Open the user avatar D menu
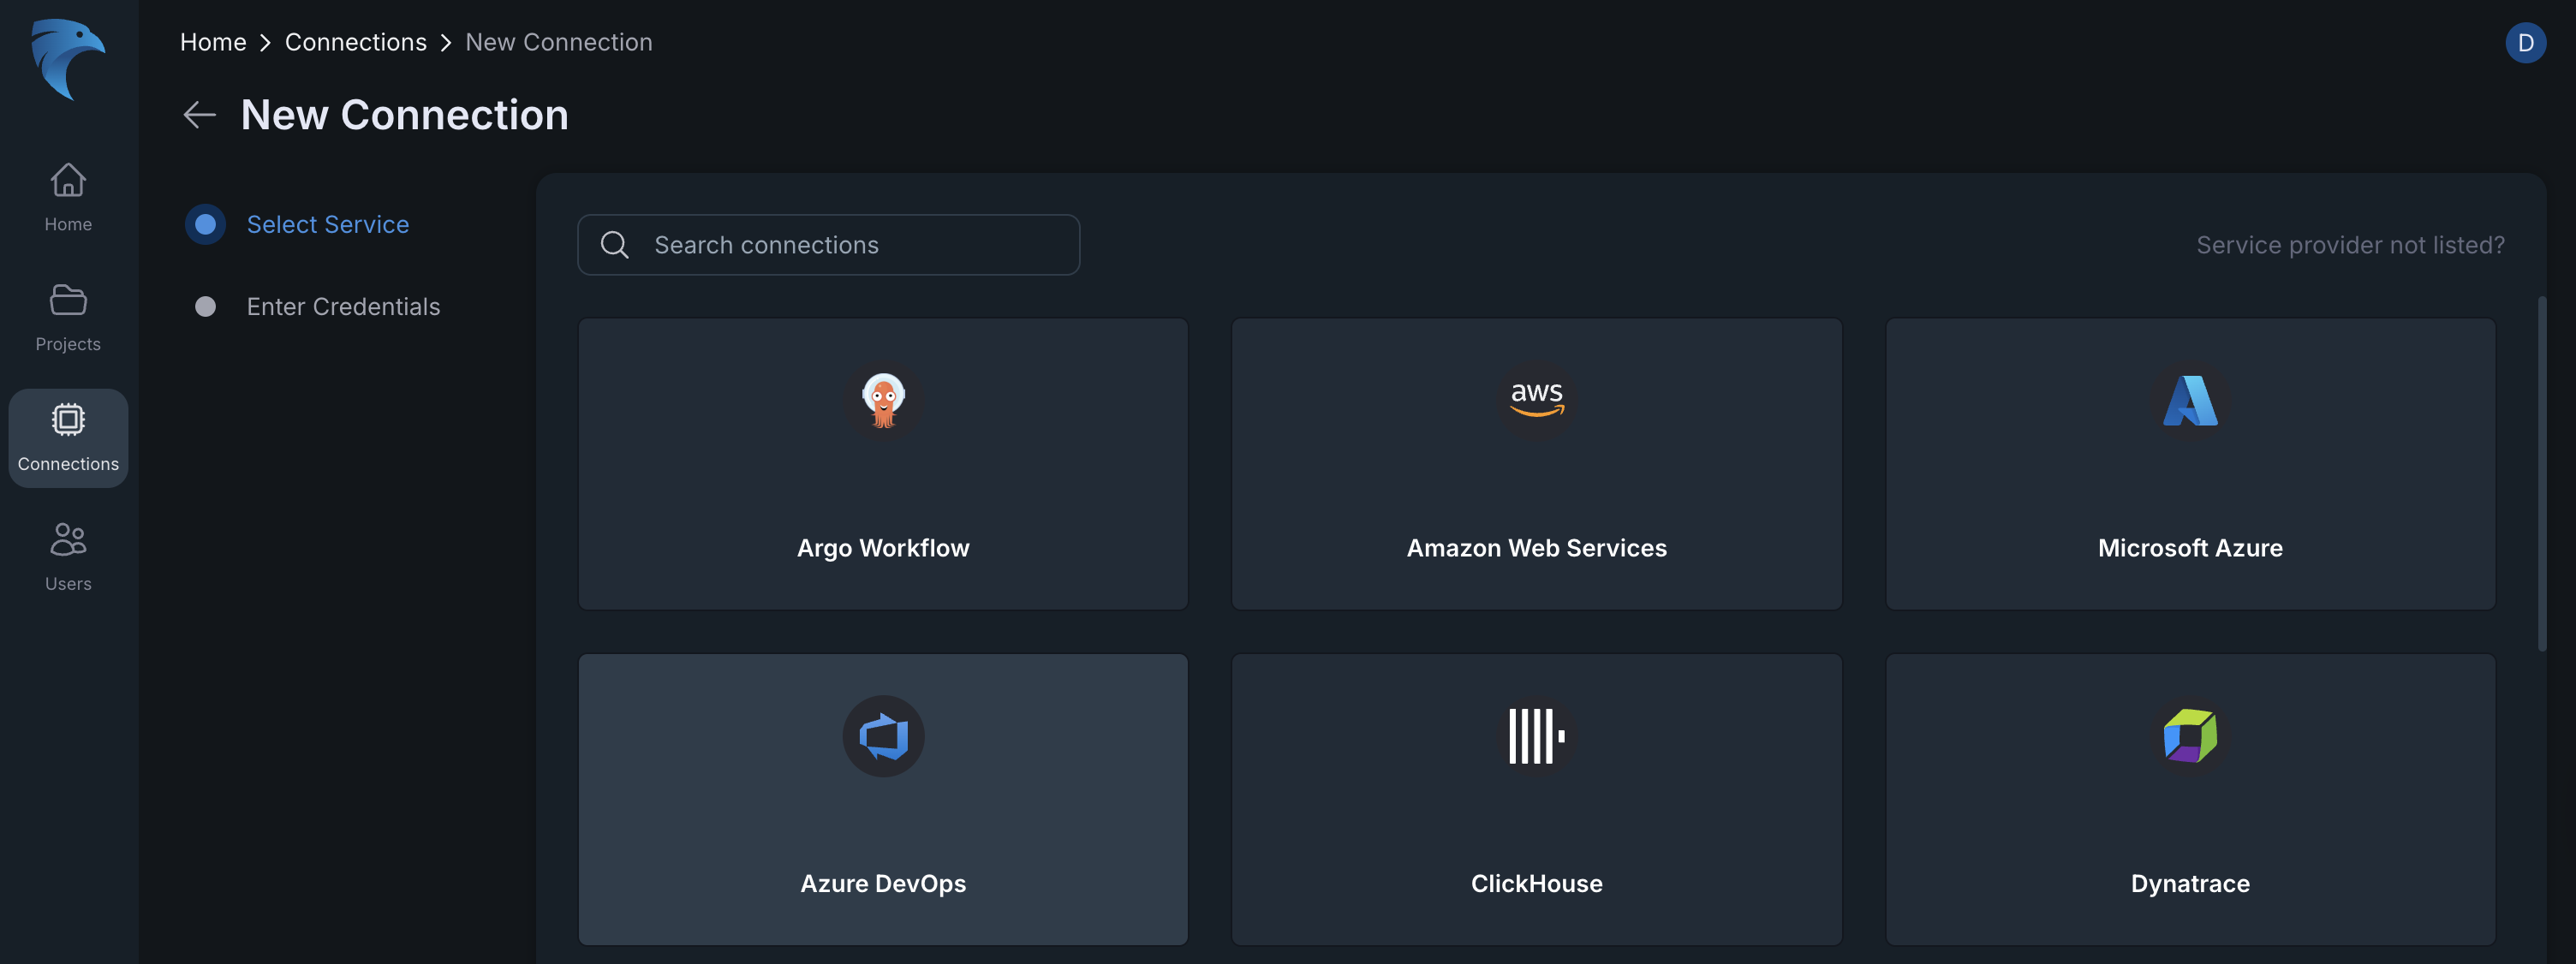Viewport: 2576px width, 964px height. 2525,42
